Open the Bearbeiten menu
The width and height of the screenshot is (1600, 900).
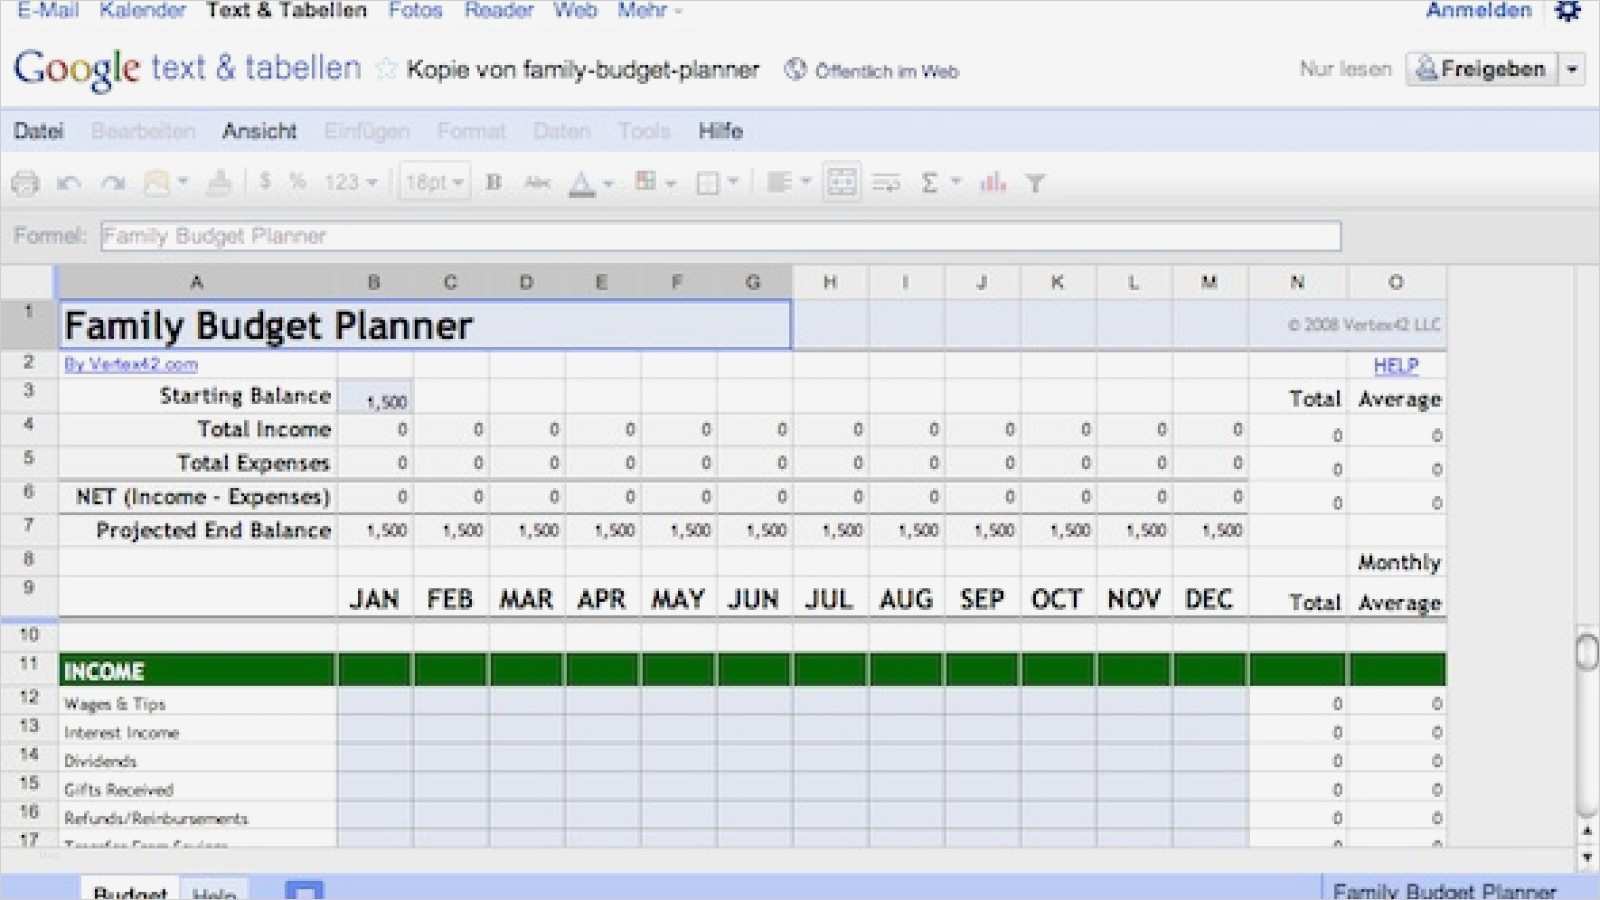click(143, 131)
